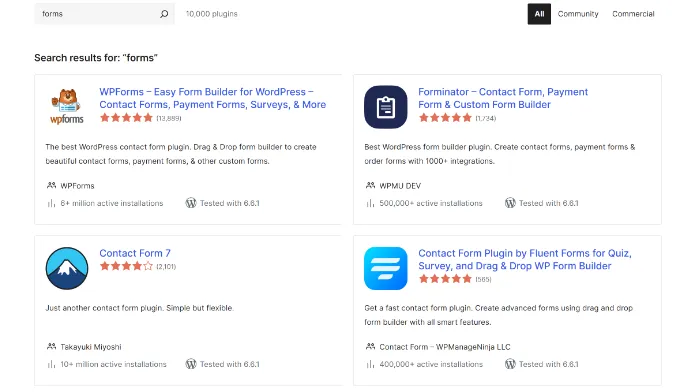Open the Fluent Forms blue logo
The width and height of the screenshot is (680, 392).
click(386, 268)
